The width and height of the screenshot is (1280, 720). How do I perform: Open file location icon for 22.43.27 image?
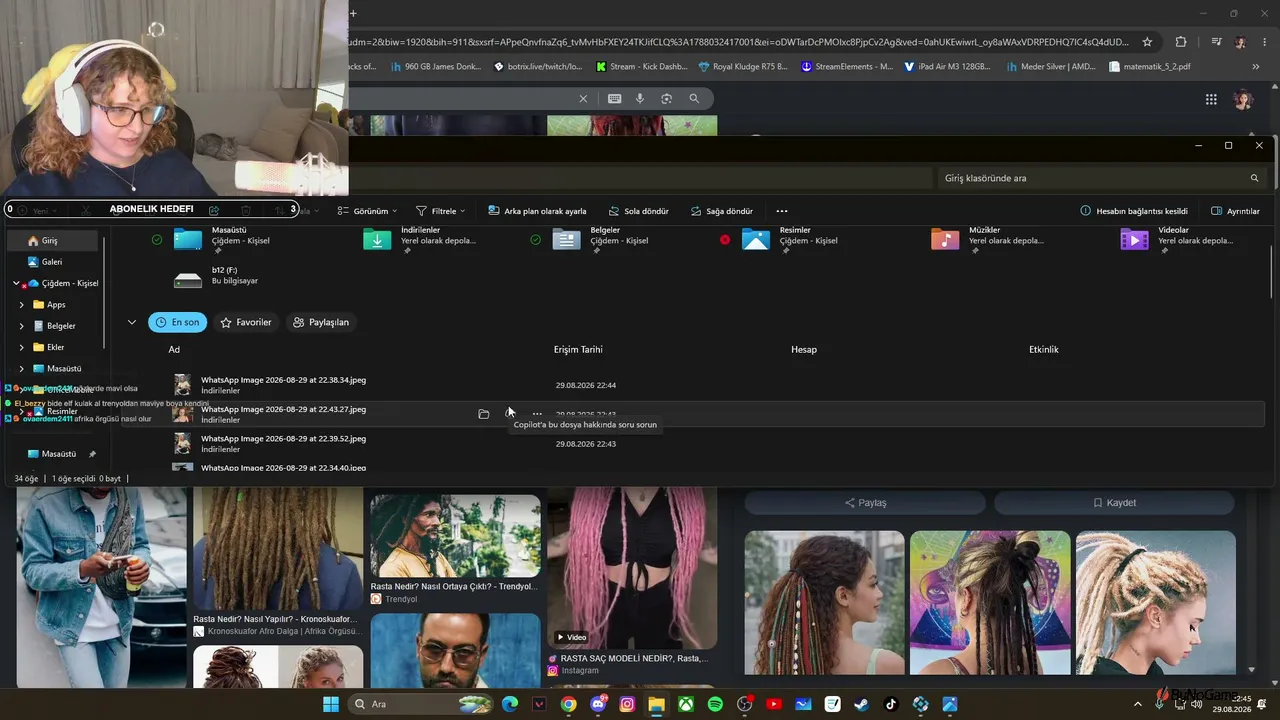point(484,414)
